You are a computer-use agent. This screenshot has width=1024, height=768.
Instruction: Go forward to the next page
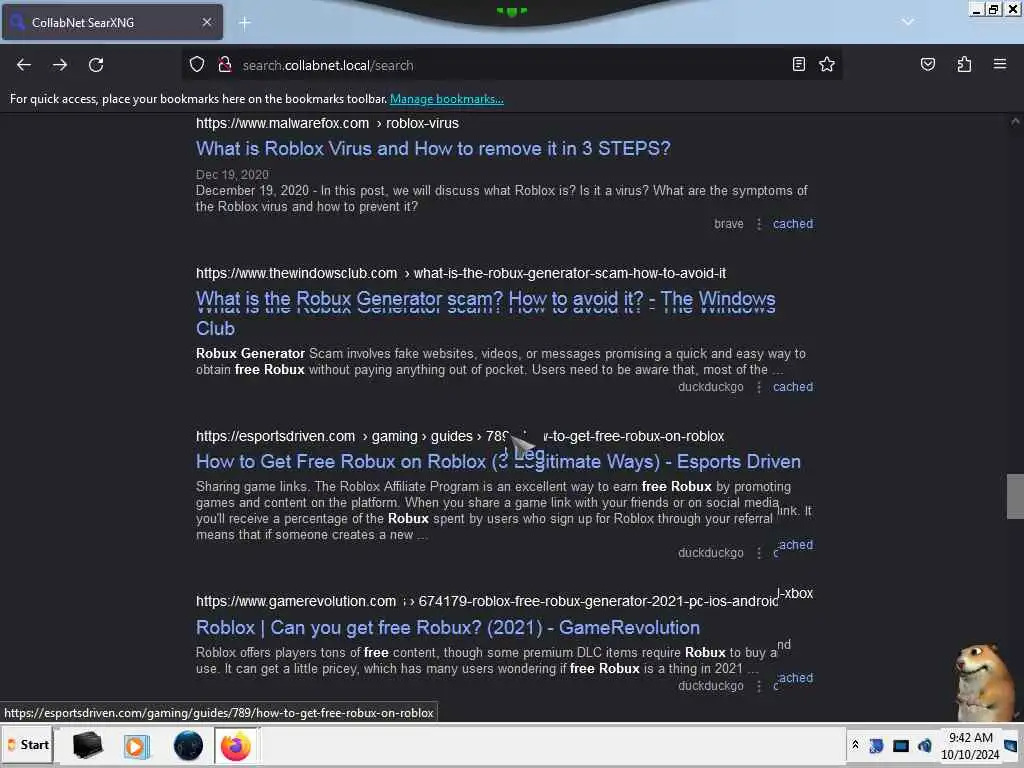tap(60, 65)
